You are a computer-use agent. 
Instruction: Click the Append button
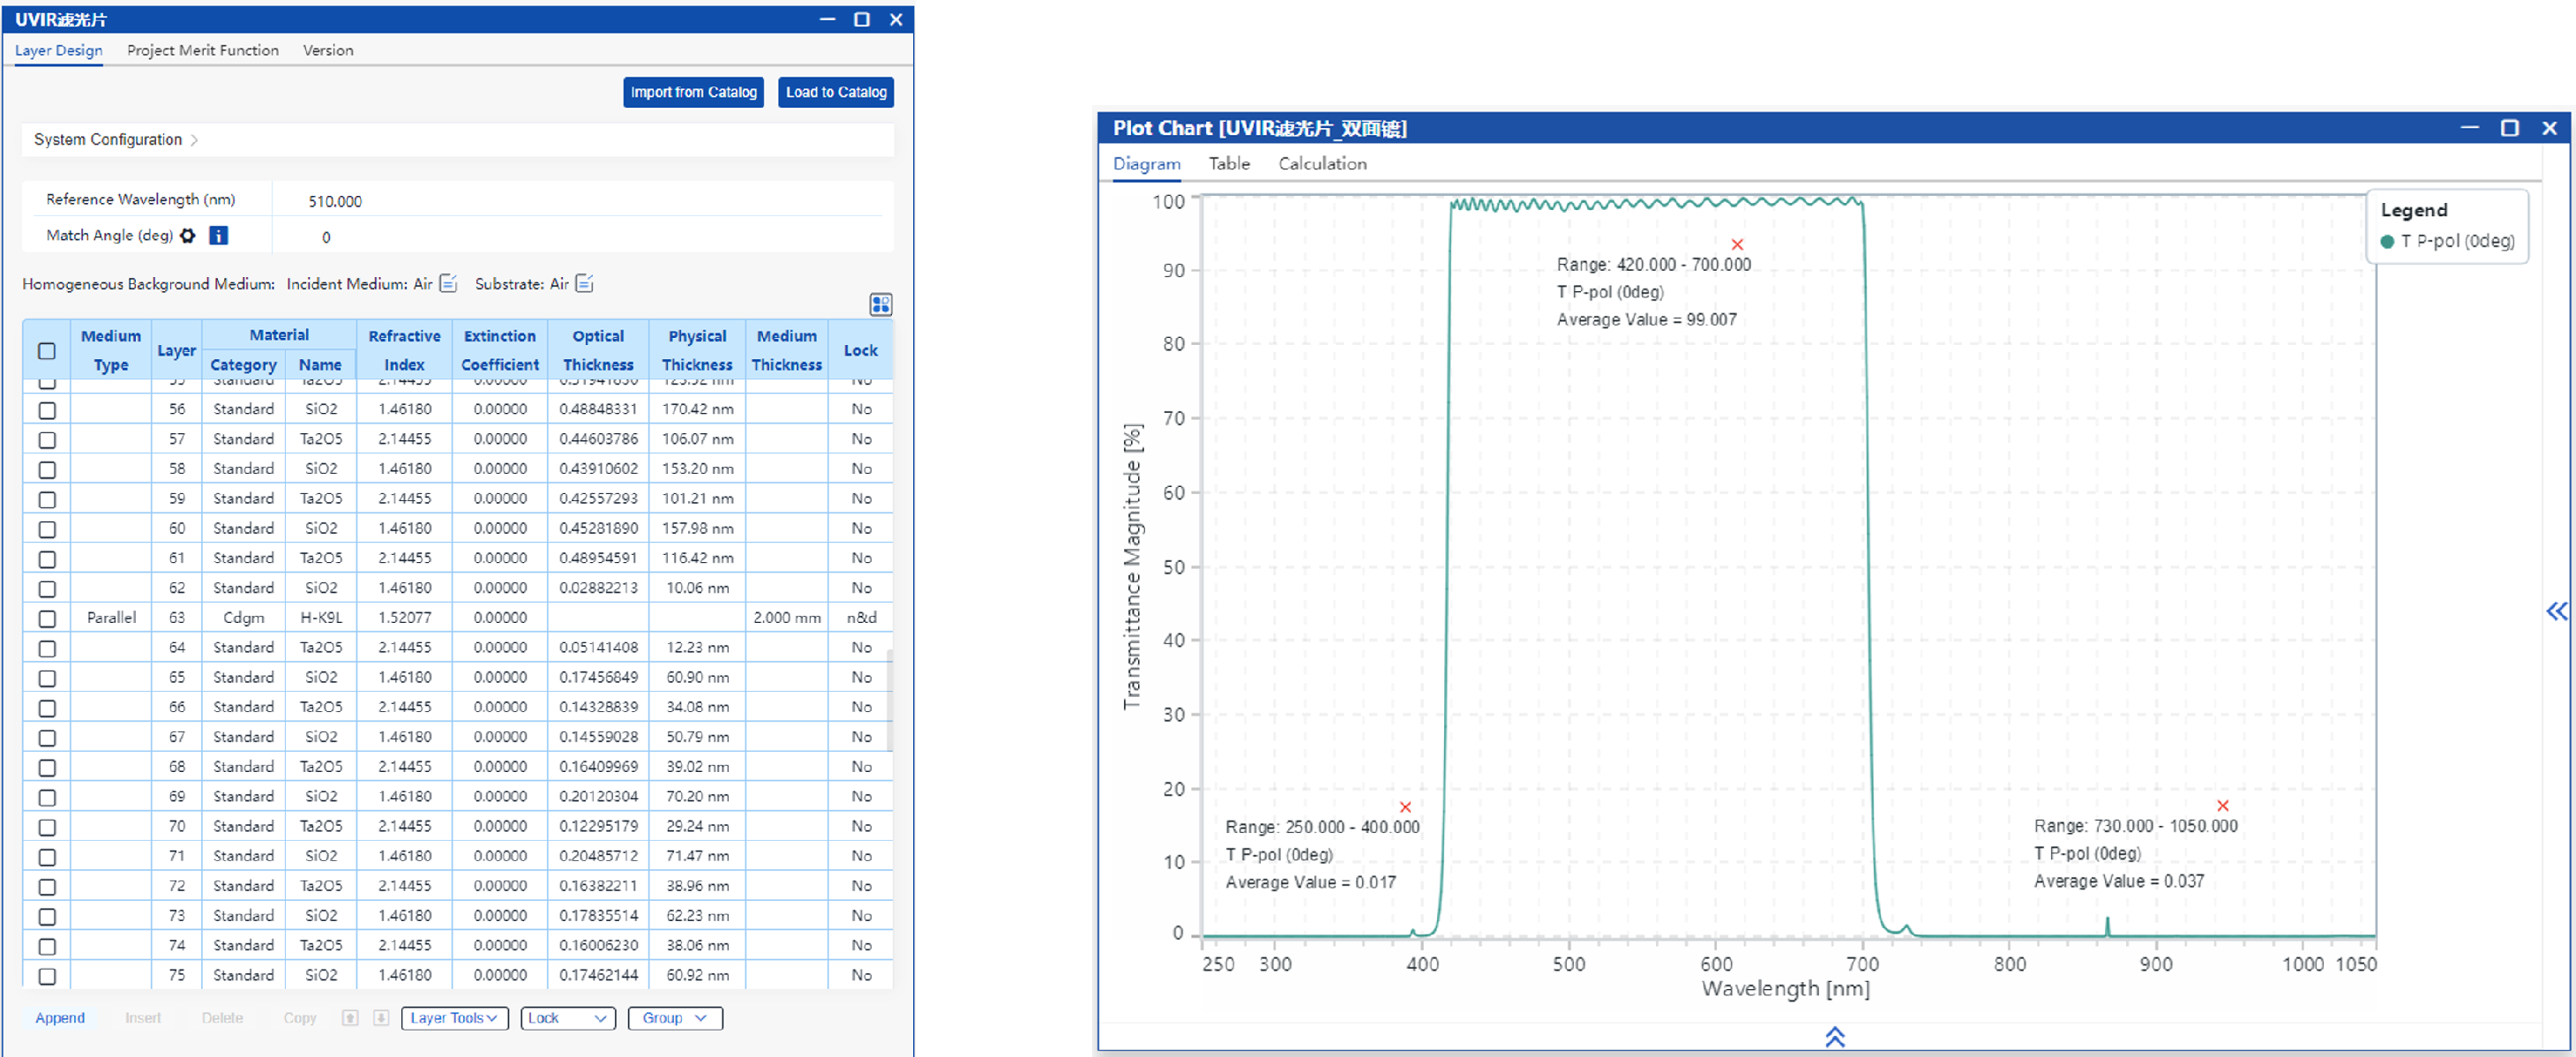click(x=60, y=1018)
